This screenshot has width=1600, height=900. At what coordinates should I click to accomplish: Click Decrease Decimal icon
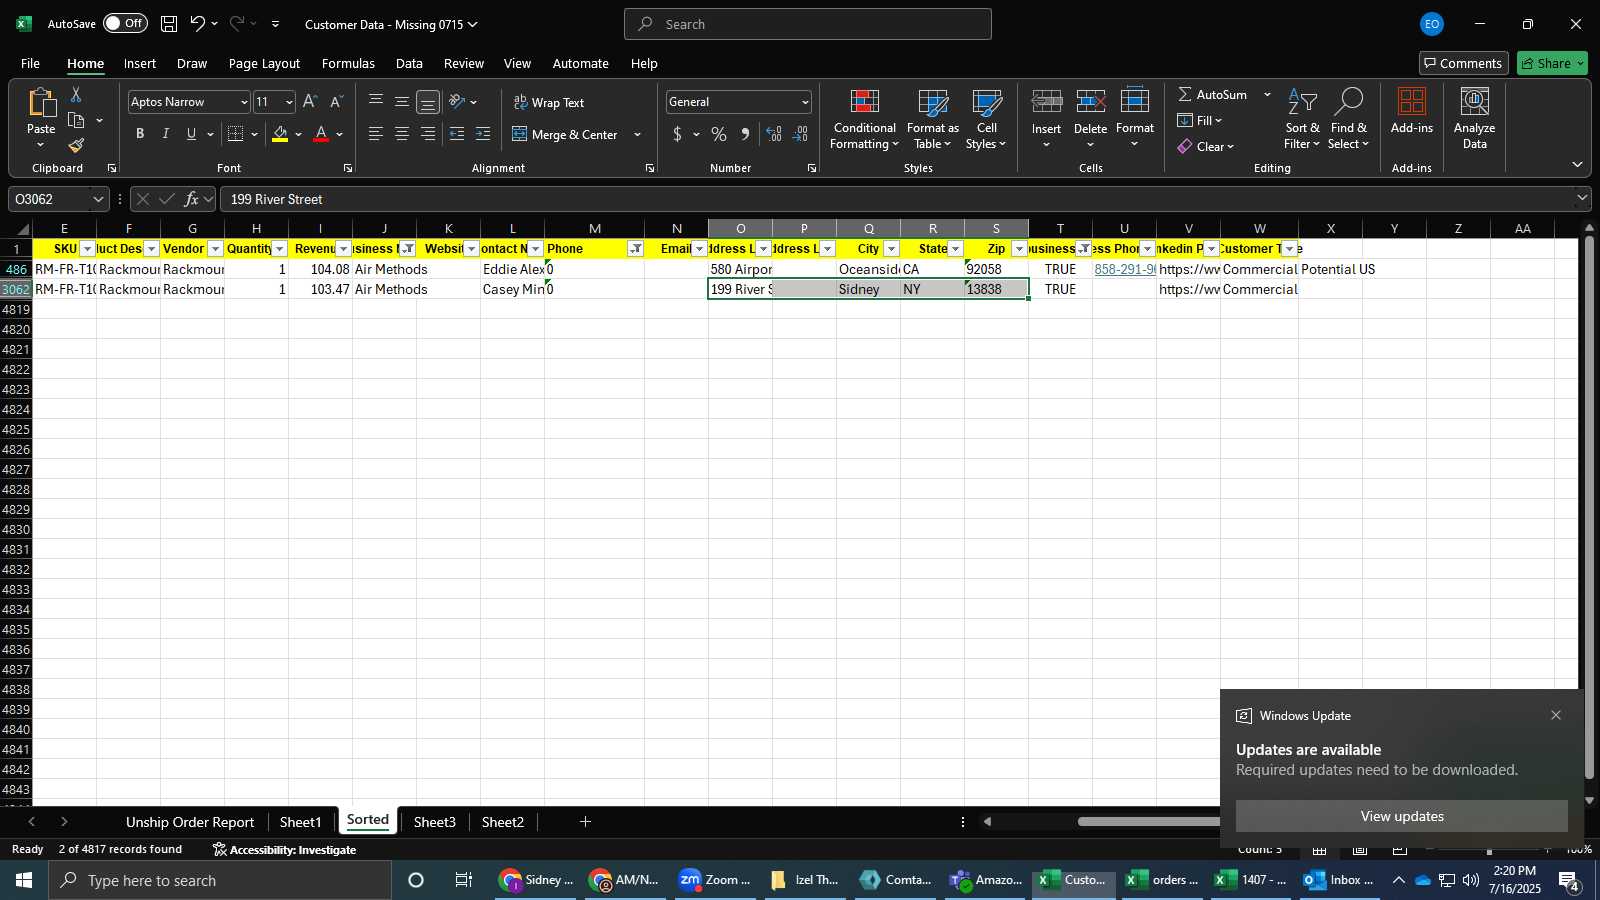click(x=801, y=134)
